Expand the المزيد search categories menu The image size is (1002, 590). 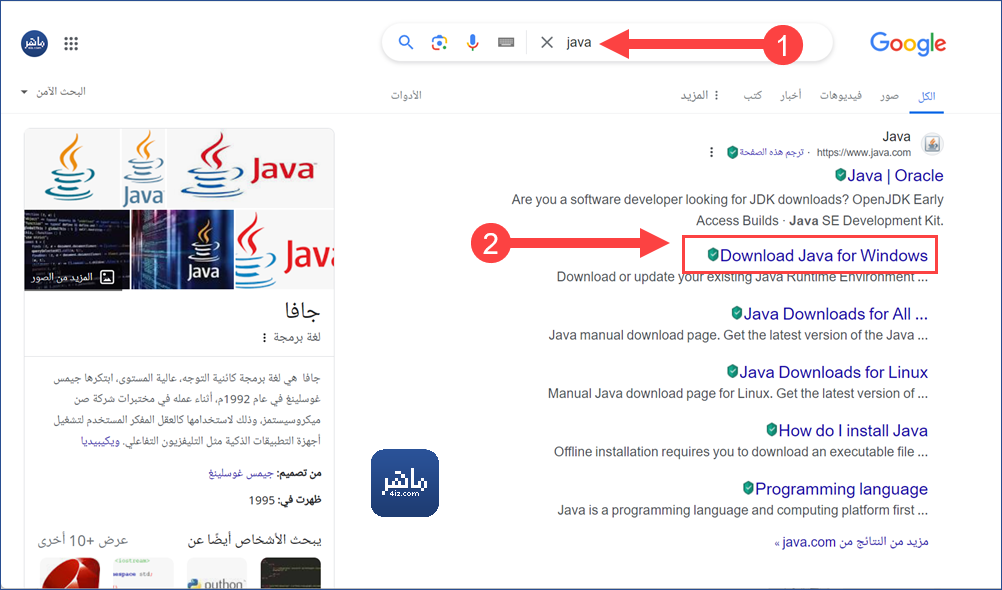(700, 96)
